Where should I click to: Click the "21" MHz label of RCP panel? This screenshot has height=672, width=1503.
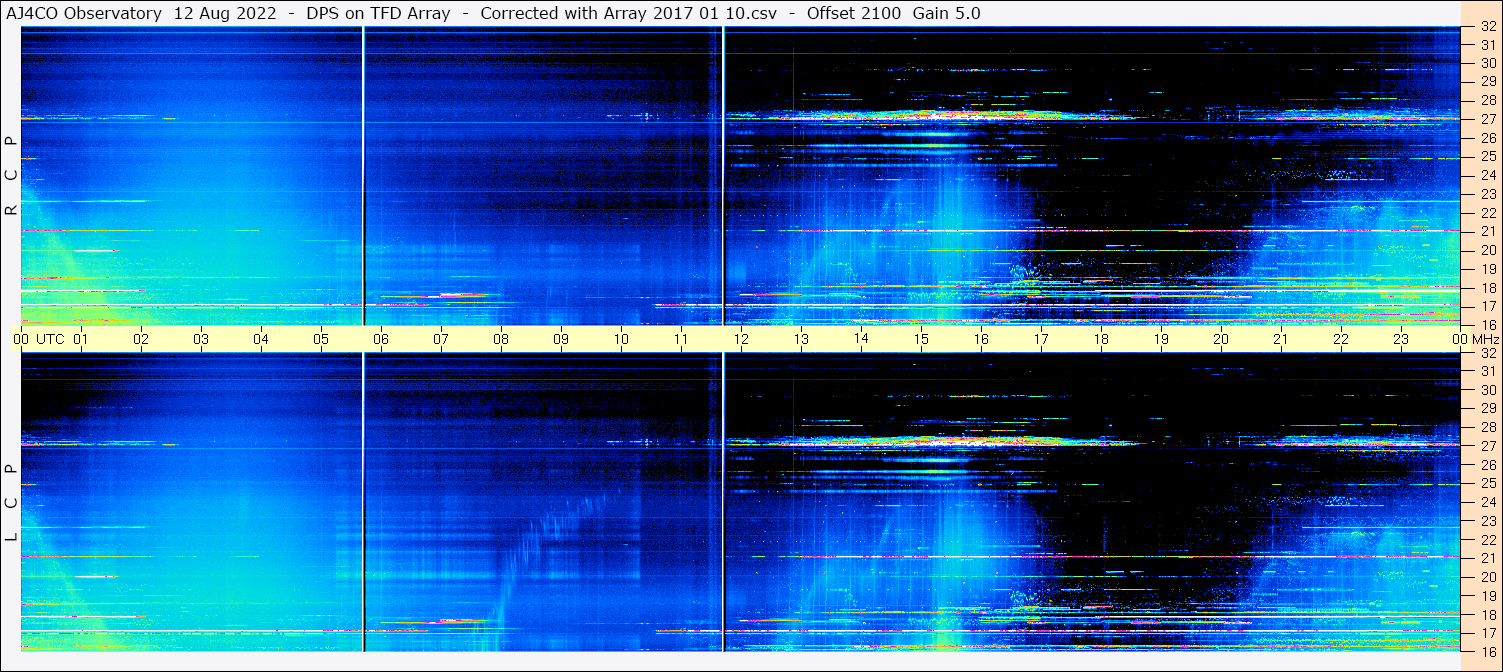point(1488,231)
